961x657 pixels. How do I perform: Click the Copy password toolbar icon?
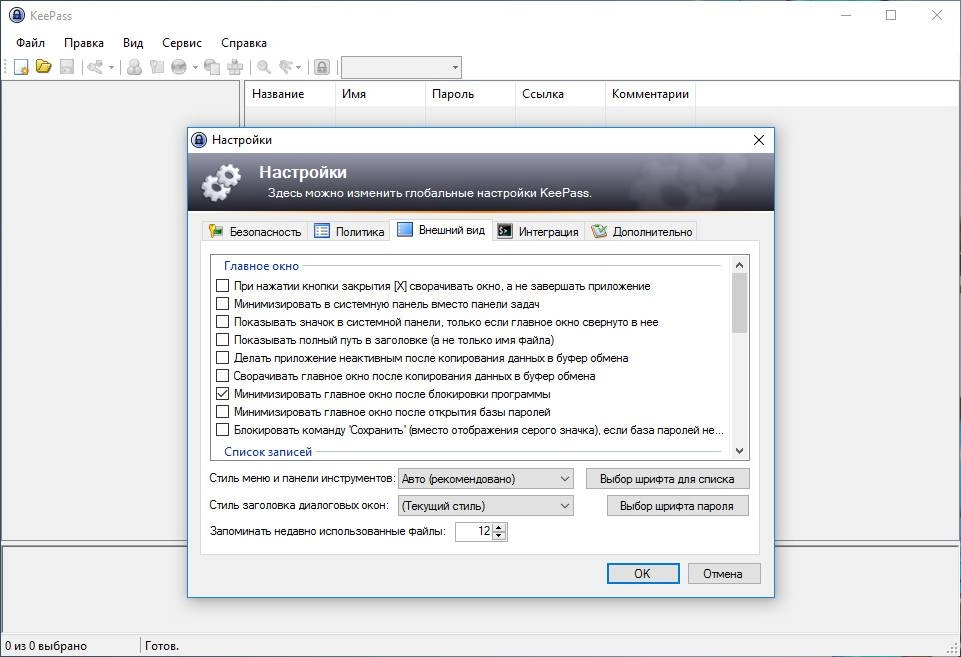click(x=157, y=67)
